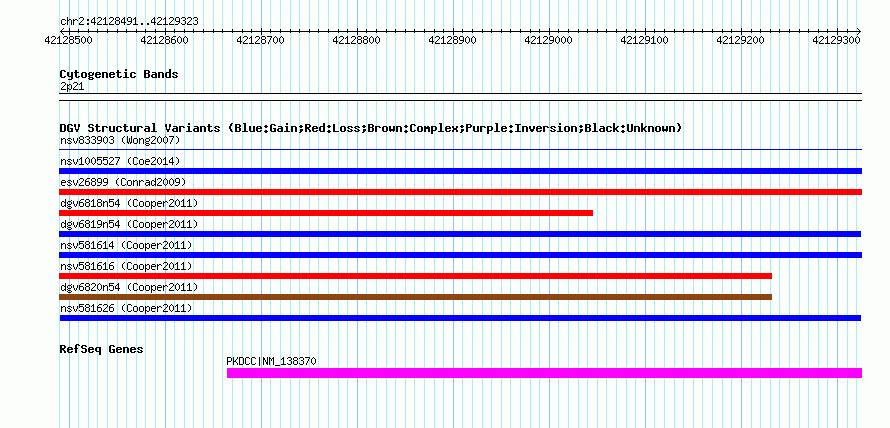Click ruler position 42129100
890x428 pixels.
coord(645,40)
